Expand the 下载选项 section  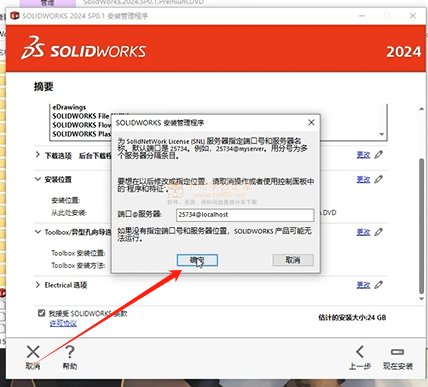[38, 155]
